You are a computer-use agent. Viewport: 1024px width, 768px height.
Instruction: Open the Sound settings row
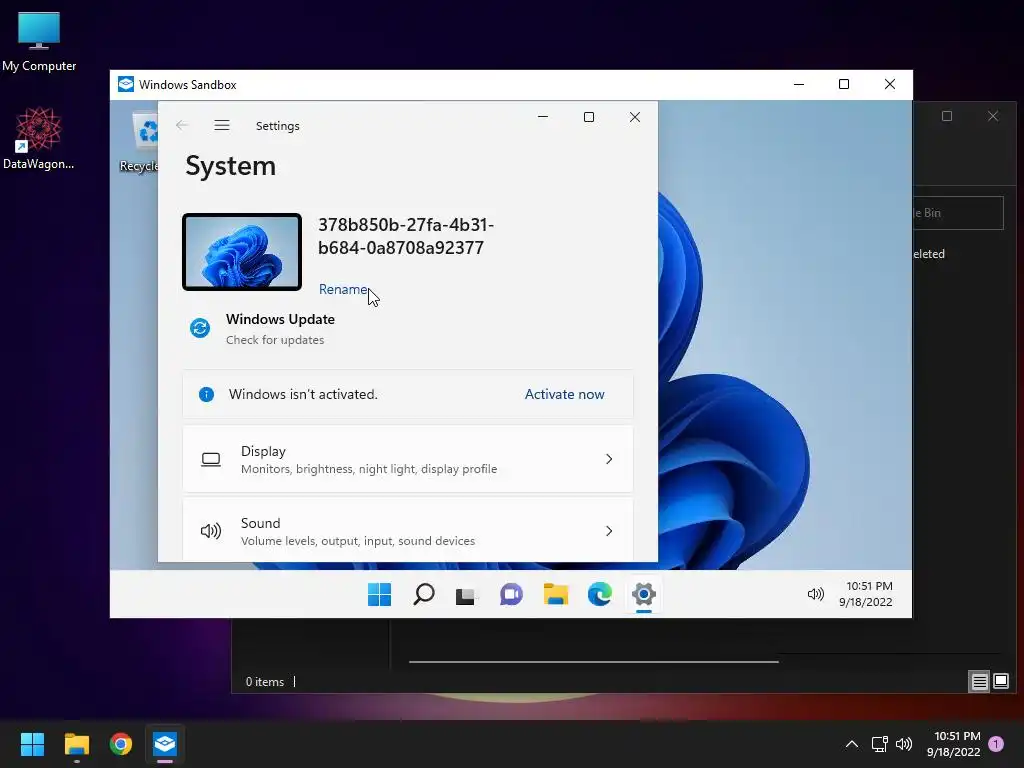[408, 530]
